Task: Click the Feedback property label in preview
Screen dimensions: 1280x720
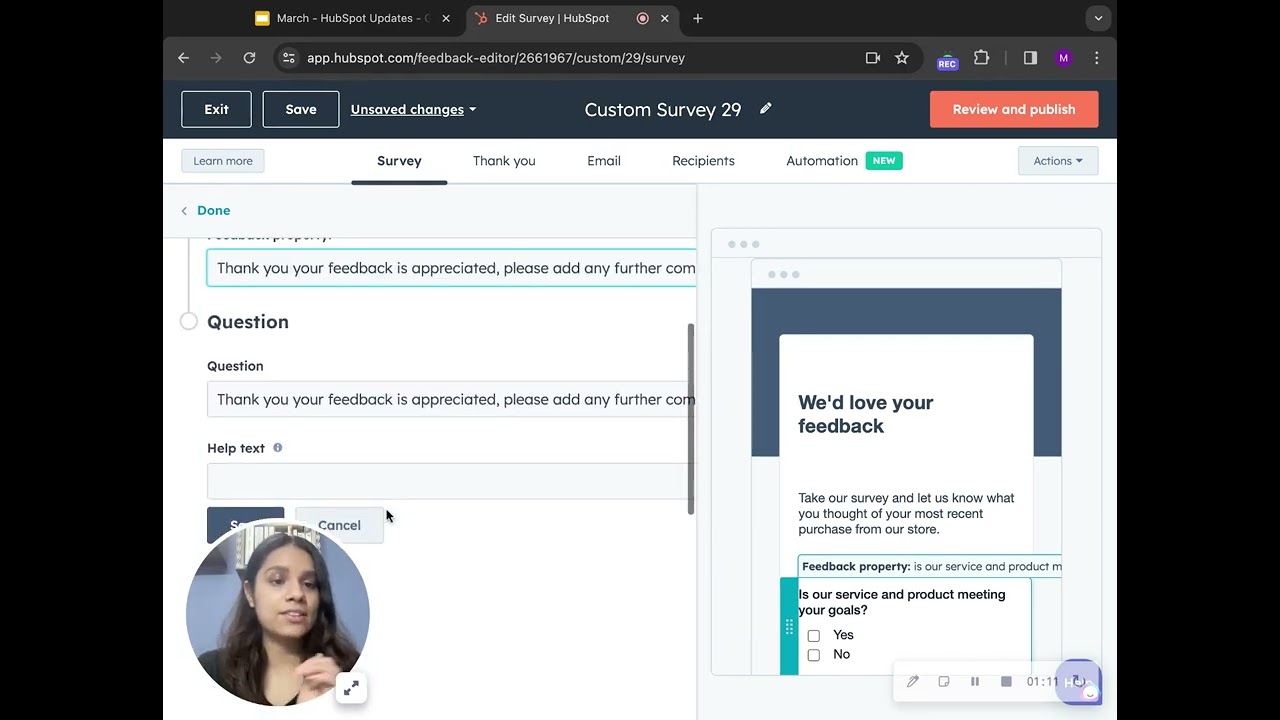Action: (x=856, y=566)
